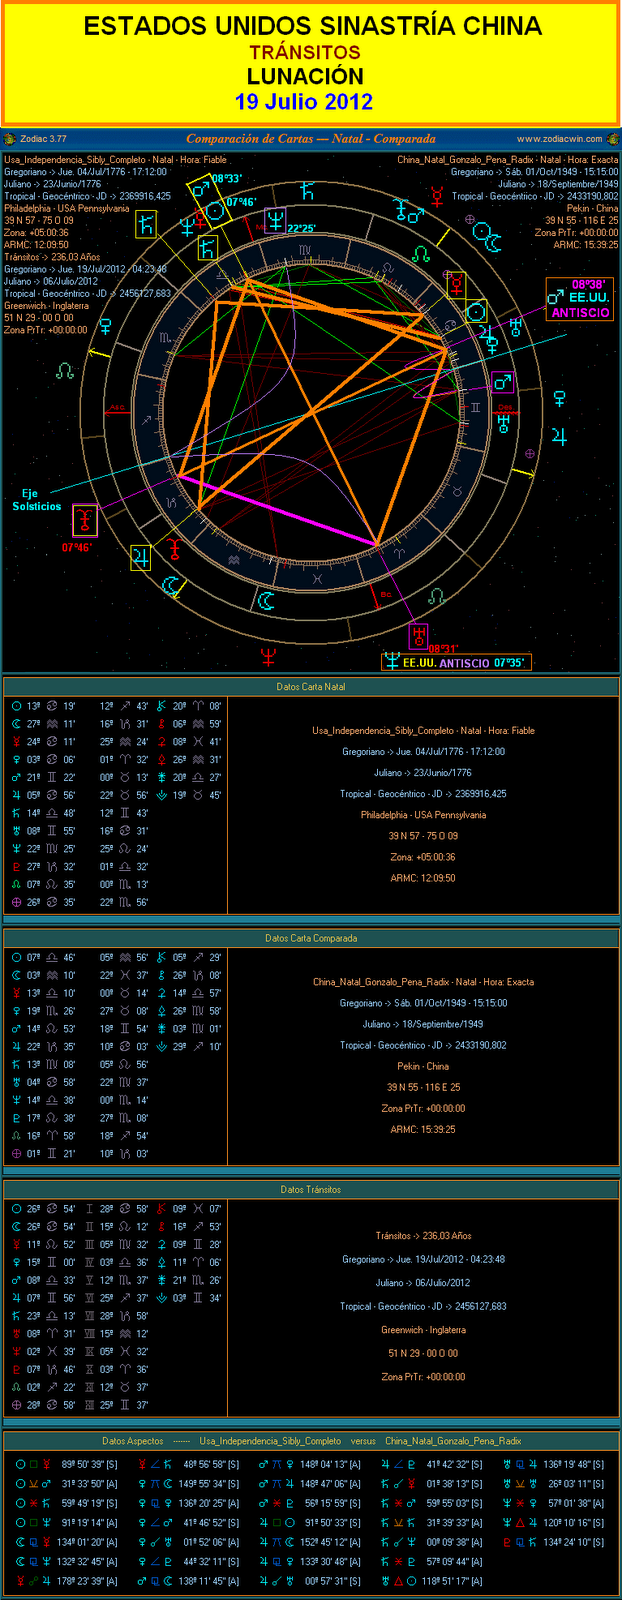Viewport: 622px width, 1600px height.
Task: Click ARMC: 15:39:25 in Datos Carta Comparada
Action: click(x=423, y=1129)
